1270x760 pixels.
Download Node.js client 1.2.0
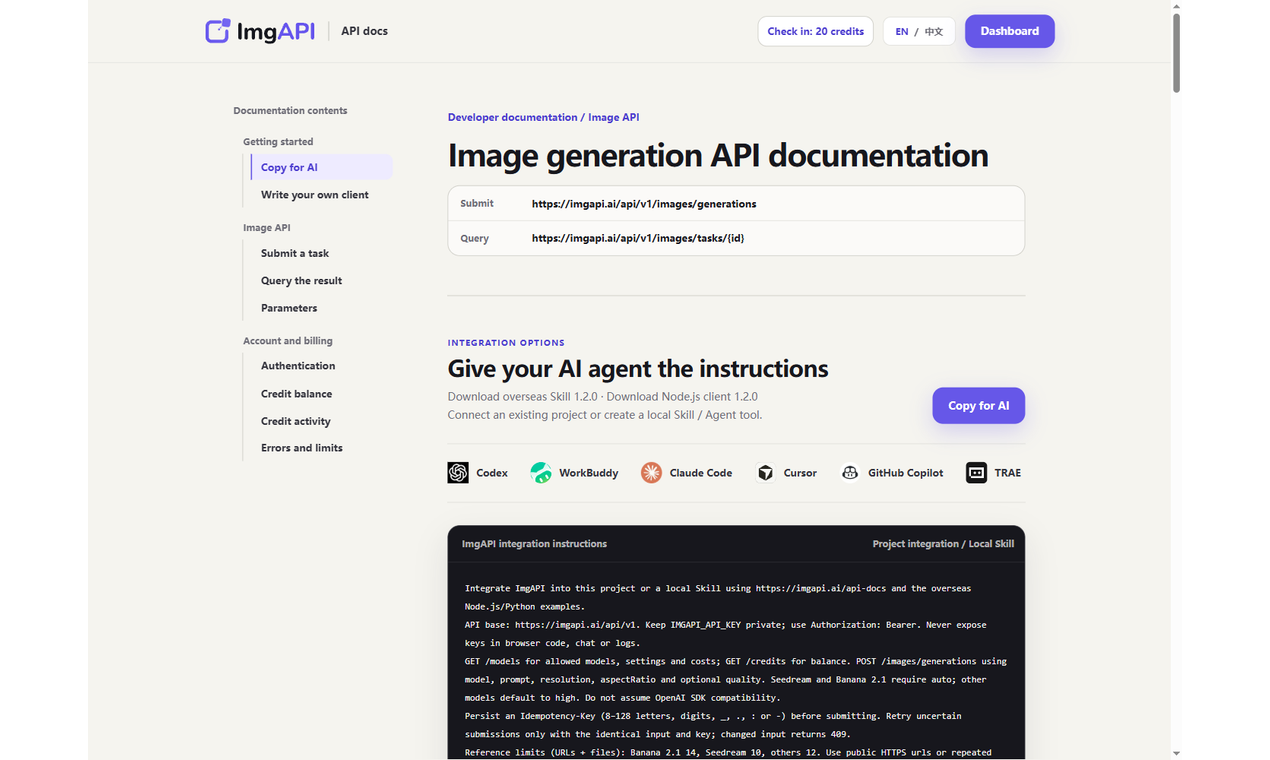[x=682, y=397]
